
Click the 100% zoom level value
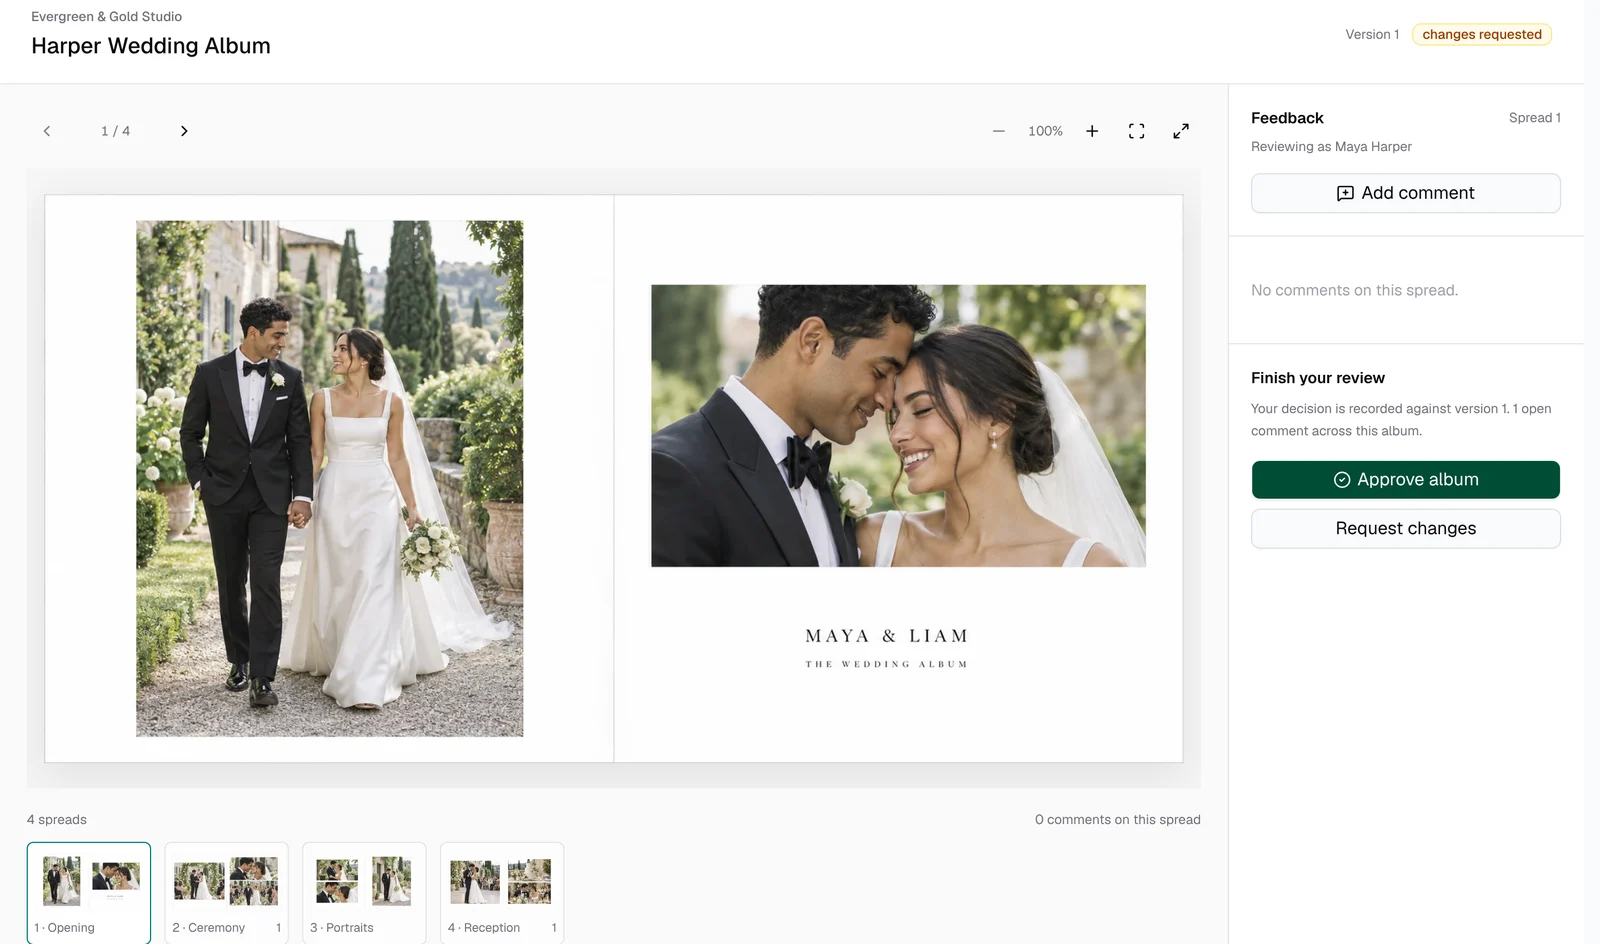[x=1045, y=131]
